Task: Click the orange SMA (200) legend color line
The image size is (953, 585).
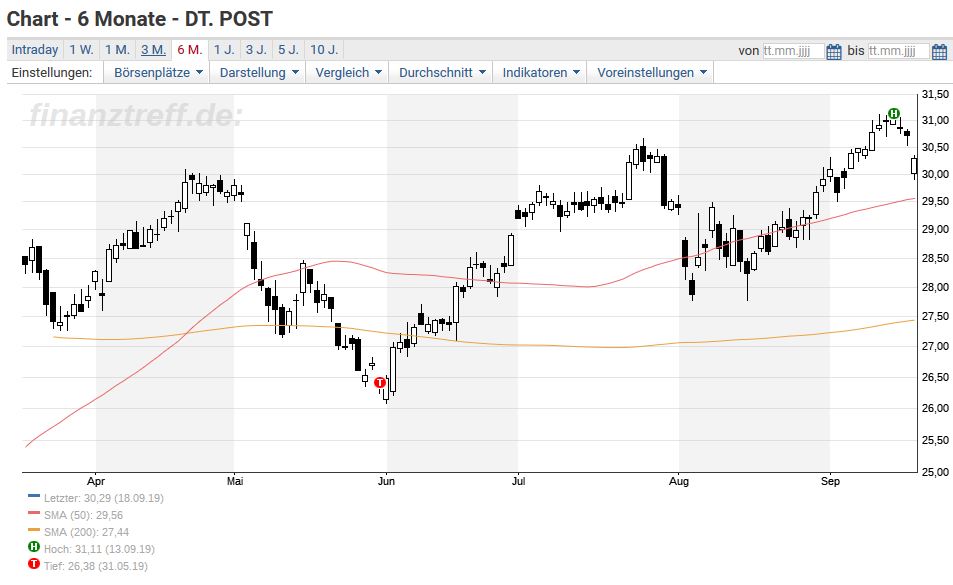Action: click(x=34, y=530)
